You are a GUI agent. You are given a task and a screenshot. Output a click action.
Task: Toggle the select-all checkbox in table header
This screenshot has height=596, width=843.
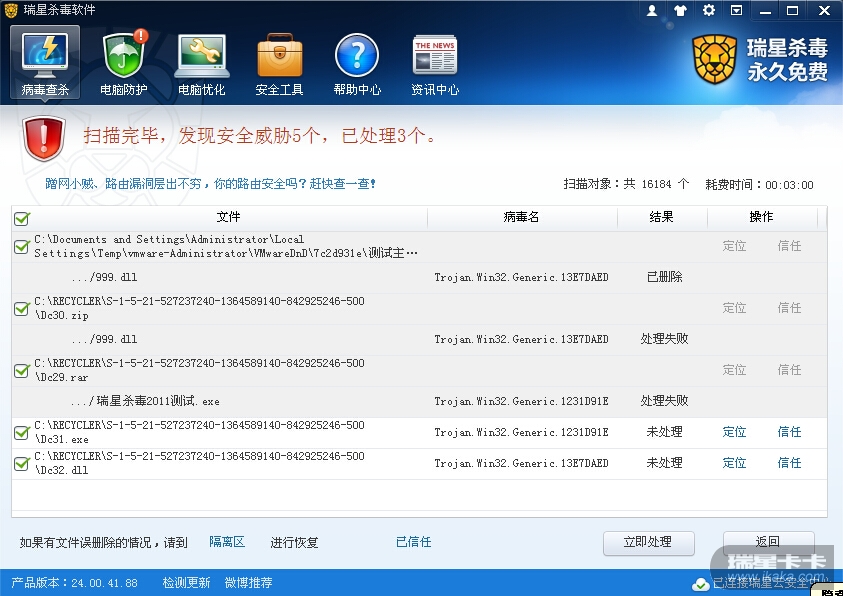(x=22, y=218)
